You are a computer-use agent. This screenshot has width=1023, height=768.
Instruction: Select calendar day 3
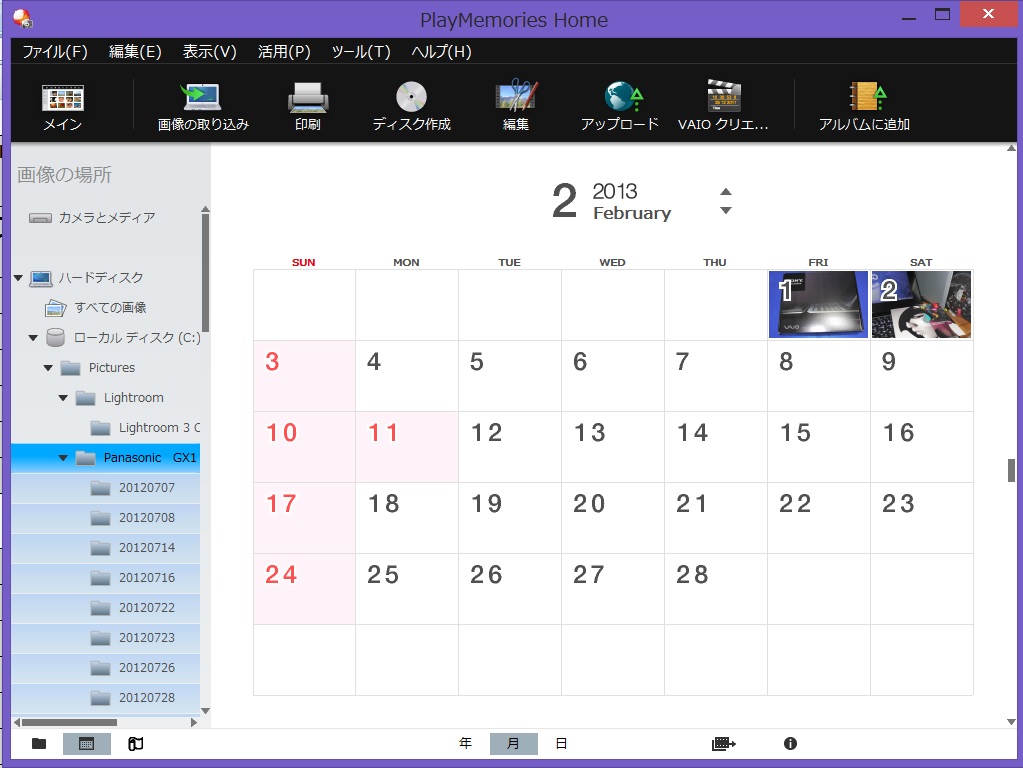[304, 376]
